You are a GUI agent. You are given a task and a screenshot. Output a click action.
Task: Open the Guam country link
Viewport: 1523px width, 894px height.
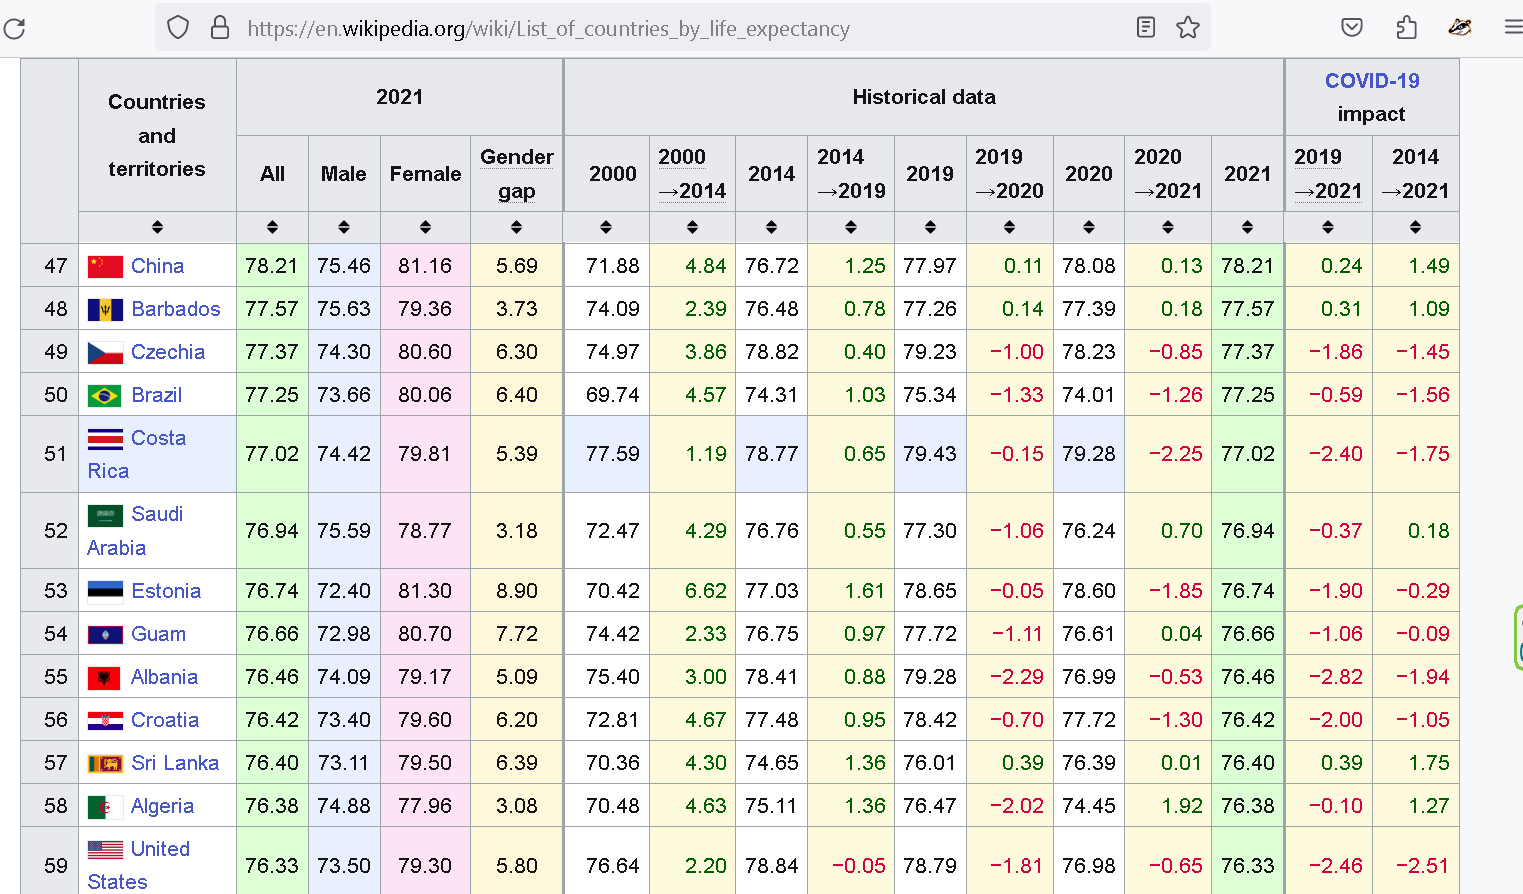(159, 634)
